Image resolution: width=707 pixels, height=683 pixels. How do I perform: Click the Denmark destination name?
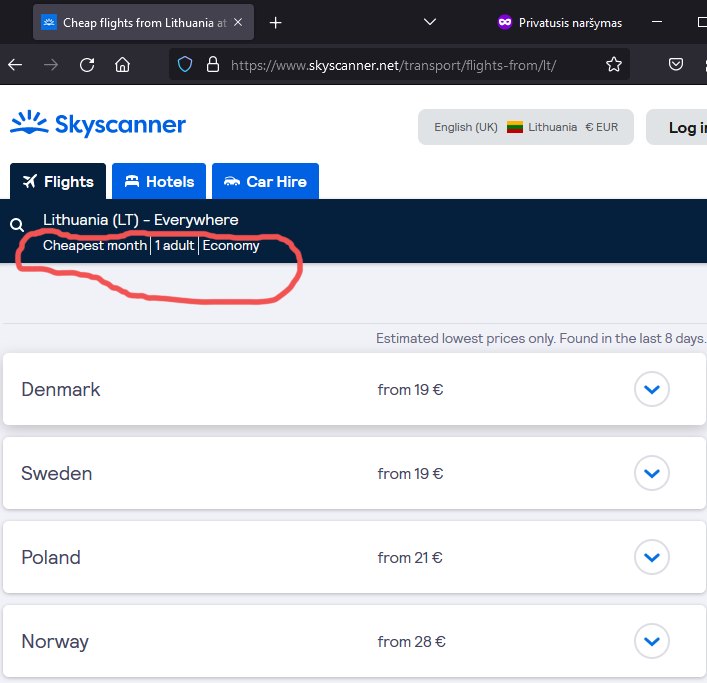pos(61,390)
